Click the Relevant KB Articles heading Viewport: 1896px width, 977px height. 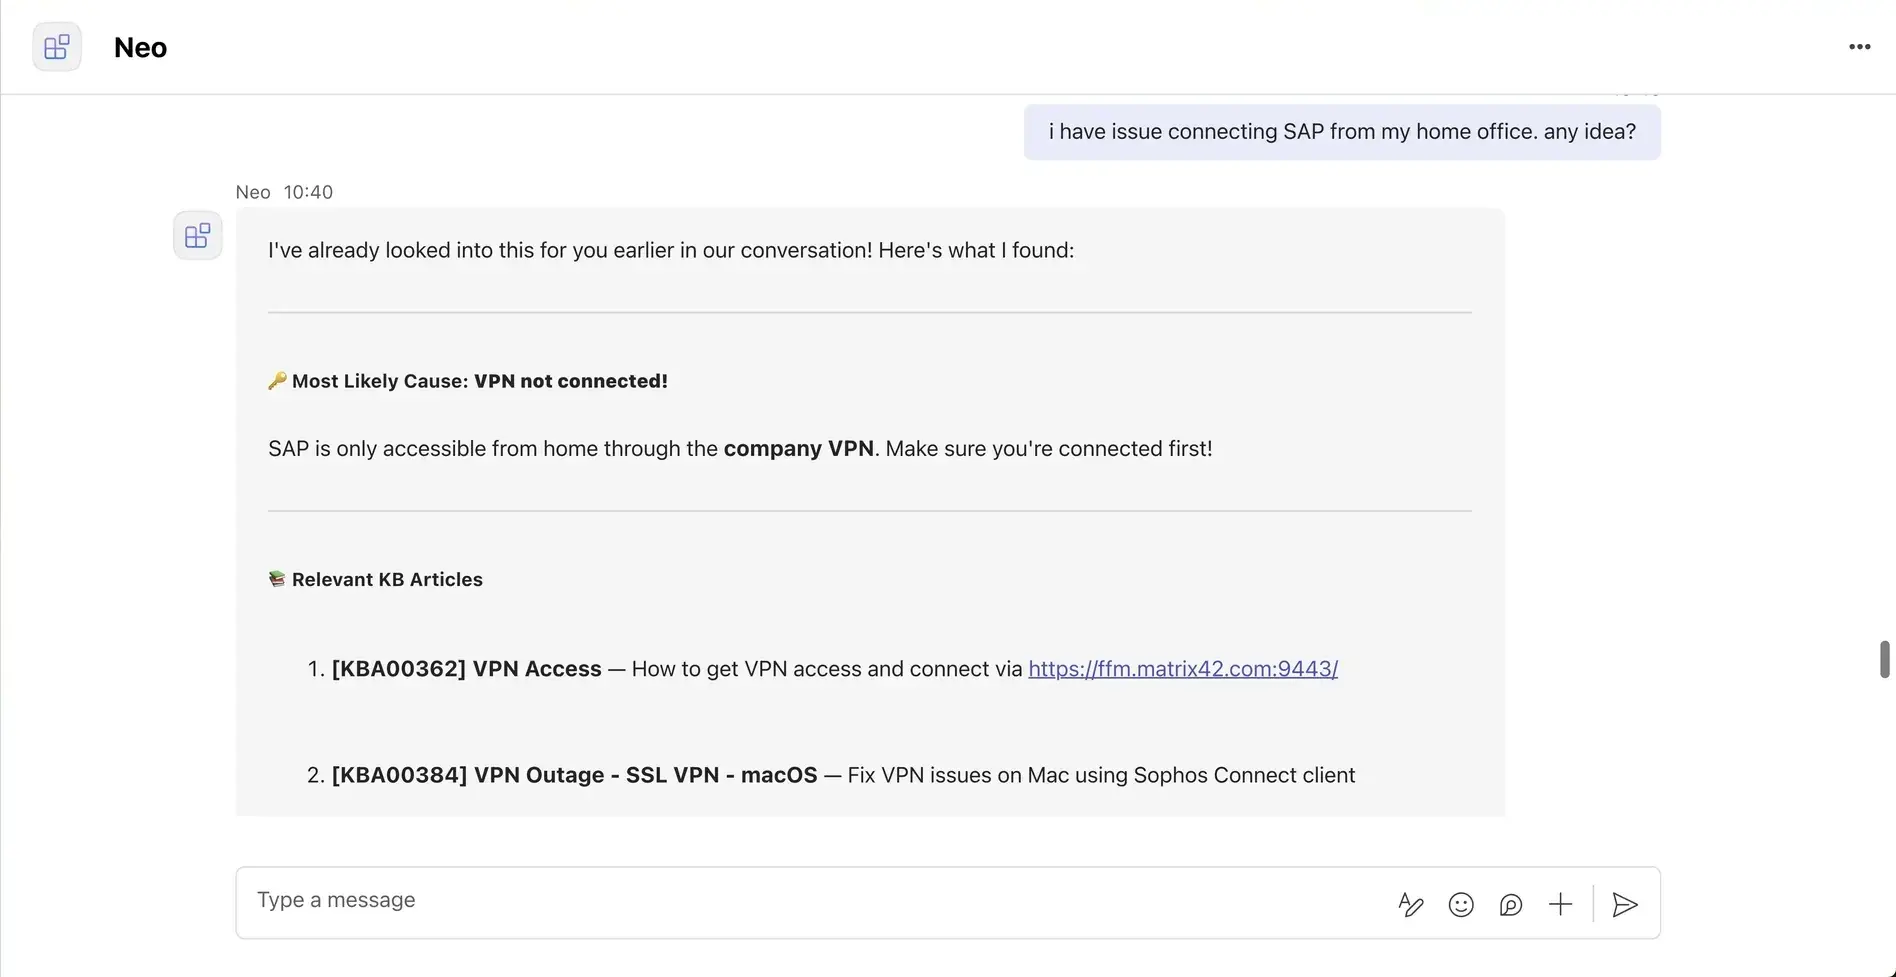click(x=376, y=579)
